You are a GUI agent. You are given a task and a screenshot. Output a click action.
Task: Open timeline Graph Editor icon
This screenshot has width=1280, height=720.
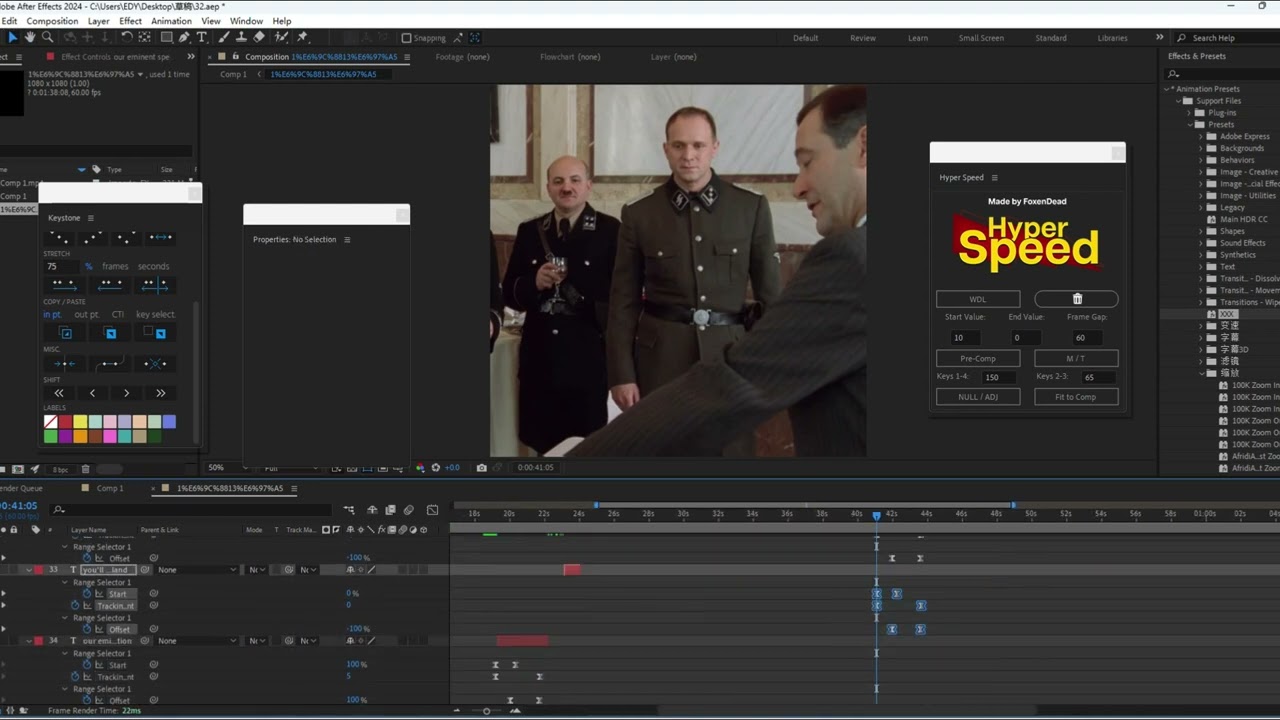pos(432,510)
